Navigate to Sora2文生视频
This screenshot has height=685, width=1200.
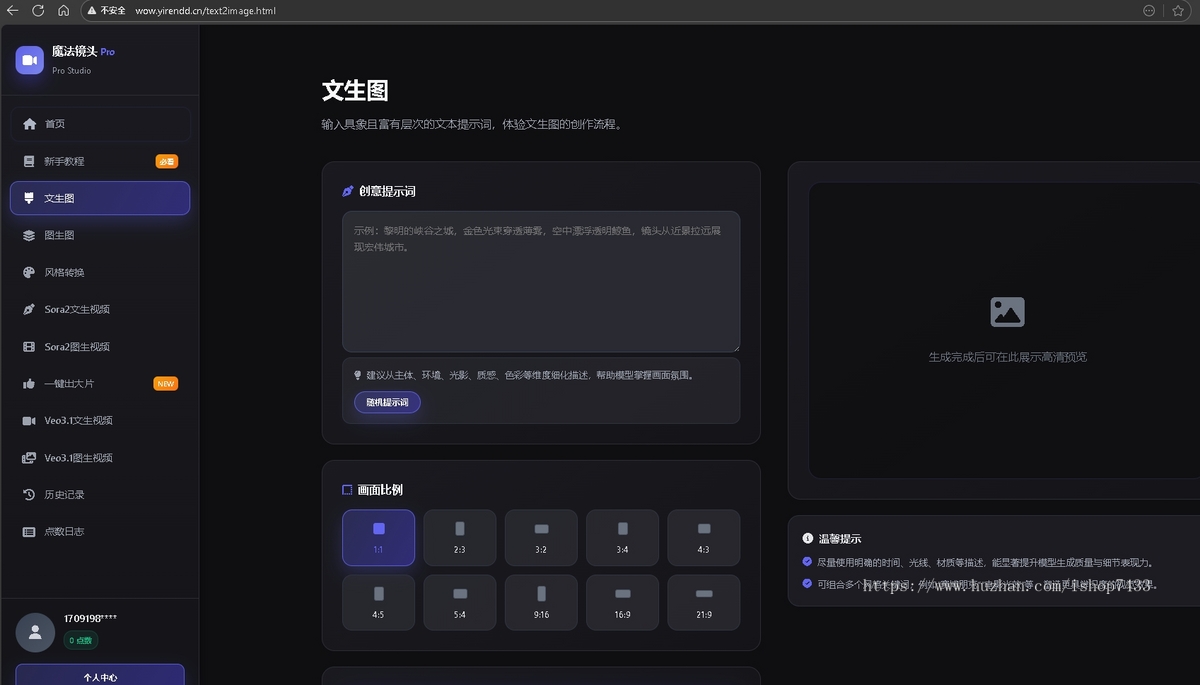100,309
